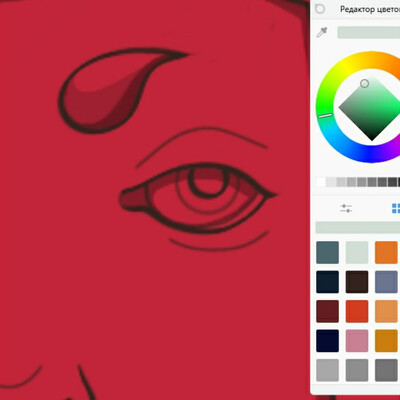Select the medium gray bottom-row swatch

(x=357, y=370)
